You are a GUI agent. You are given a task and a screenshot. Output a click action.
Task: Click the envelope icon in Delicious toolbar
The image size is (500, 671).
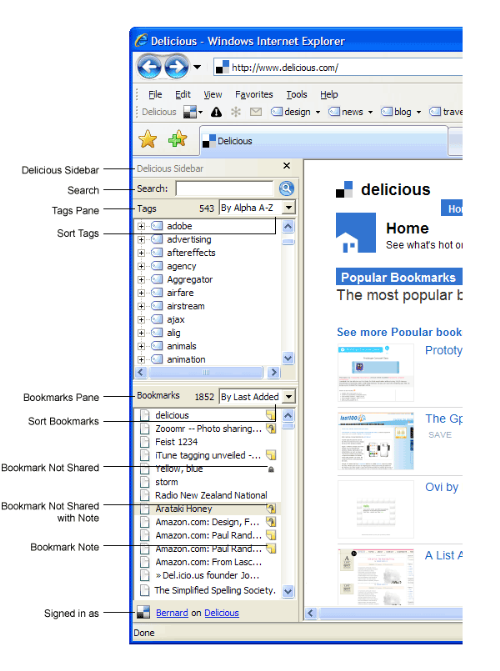click(x=256, y=112)
